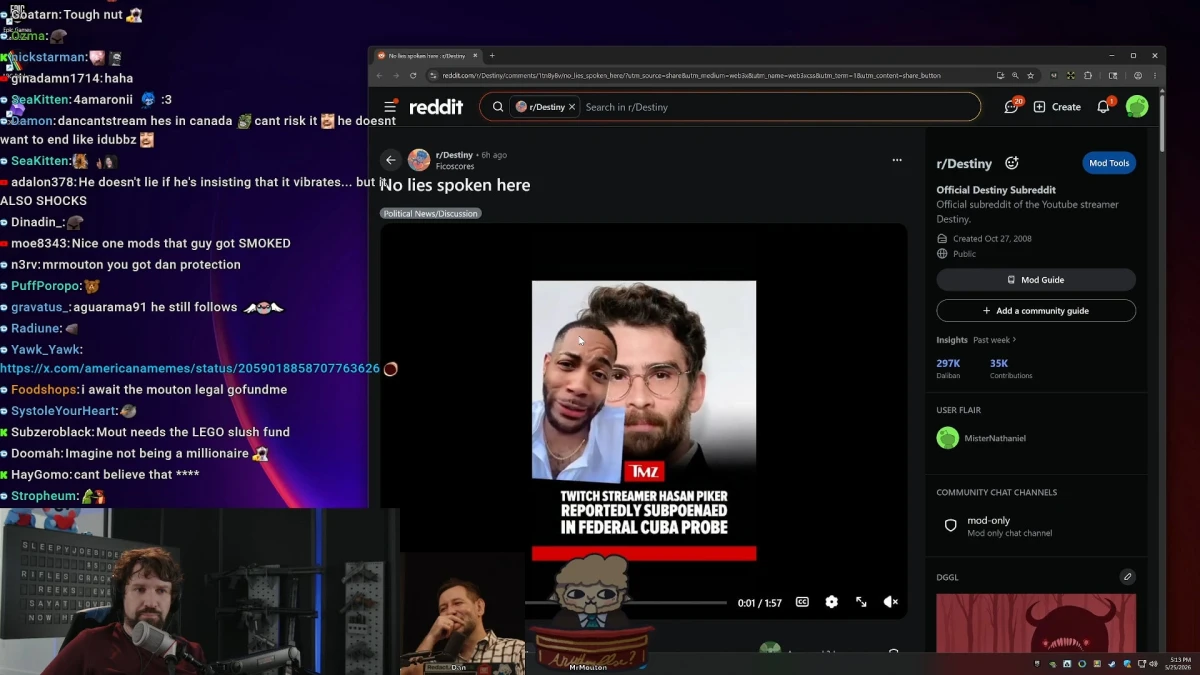Click the reddit logo to go home

click(x=437, y=107)
